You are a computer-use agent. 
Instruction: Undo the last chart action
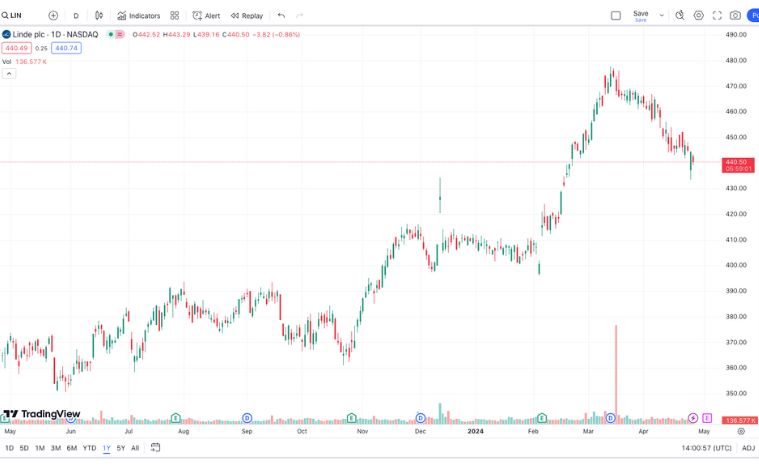281,16
